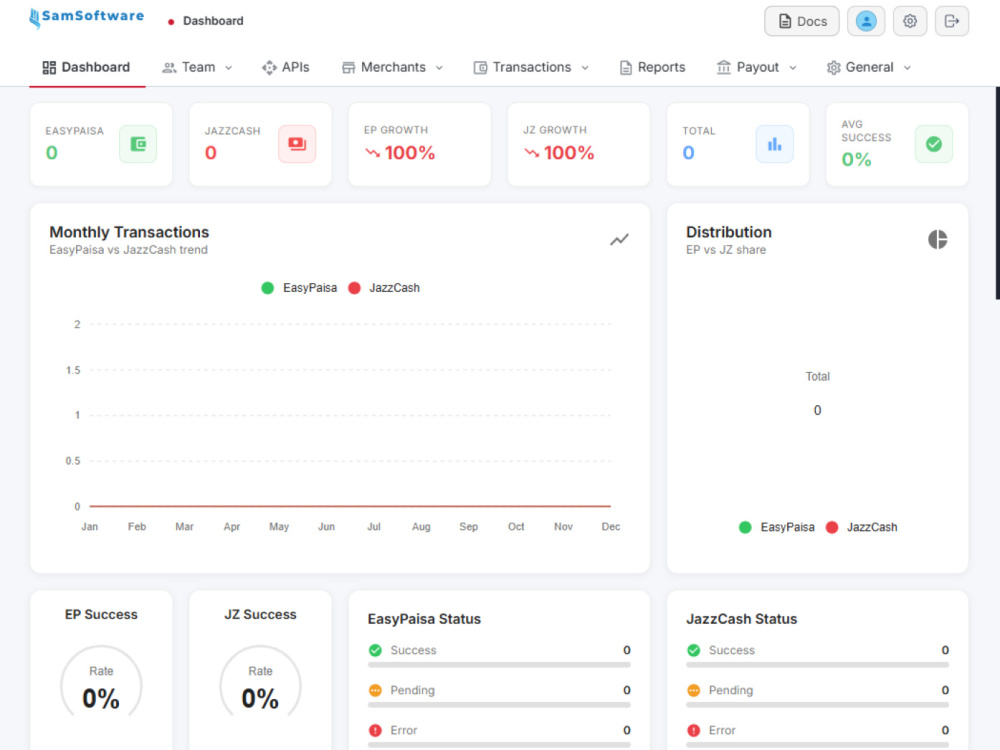Image resolution: width=1000 pixels, height=750 pixels.
Task: Go to the APIs tab
Action: 286,67
